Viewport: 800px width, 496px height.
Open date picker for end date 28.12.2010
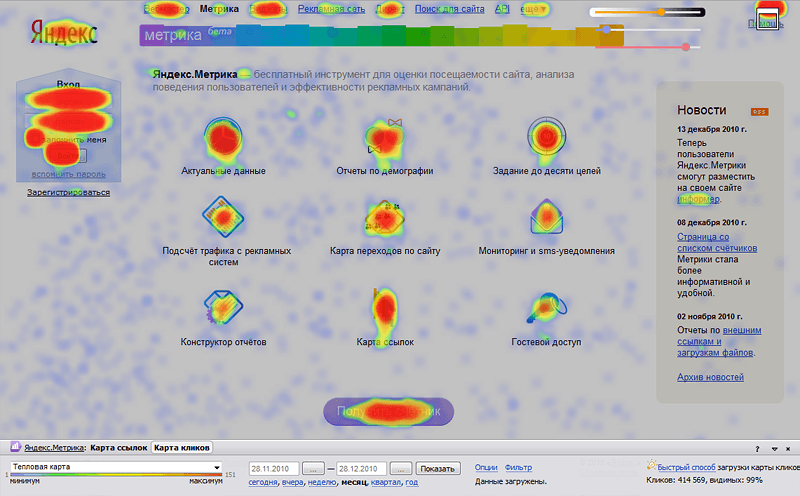401,468
